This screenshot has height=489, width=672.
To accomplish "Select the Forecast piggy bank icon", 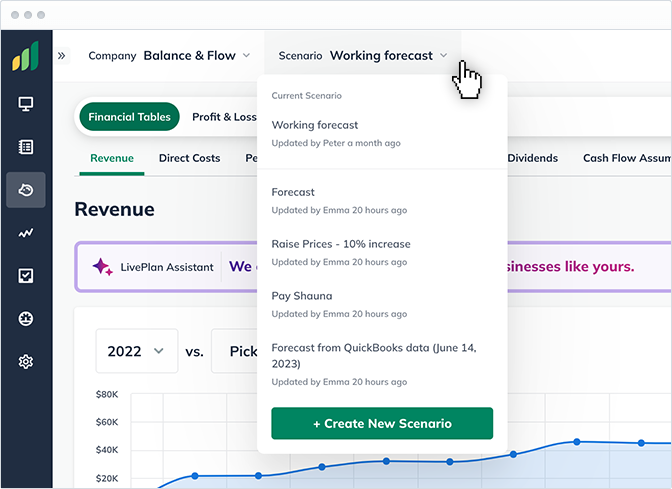I will pos(26,190).
